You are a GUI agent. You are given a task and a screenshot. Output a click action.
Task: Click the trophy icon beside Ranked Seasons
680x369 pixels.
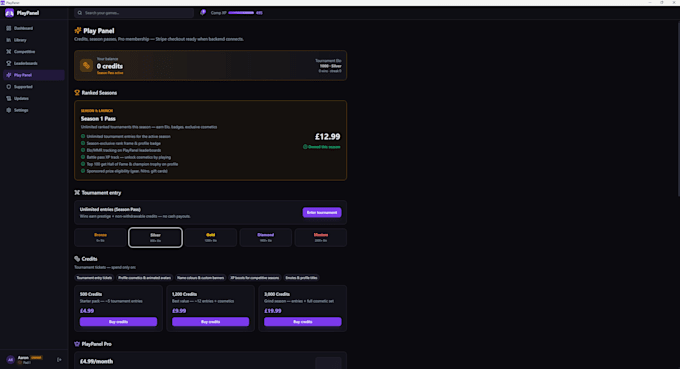coord(77,93)
